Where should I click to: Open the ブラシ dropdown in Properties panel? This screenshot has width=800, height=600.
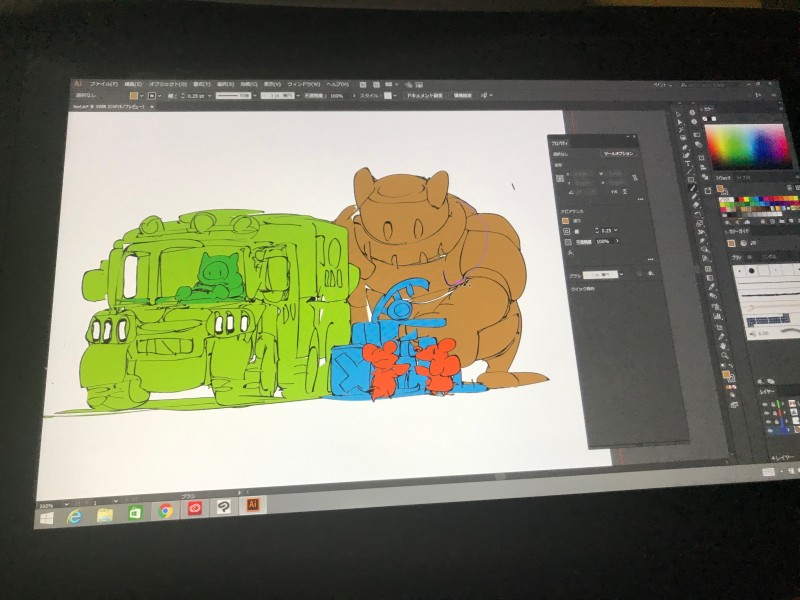tap(621, 274)
